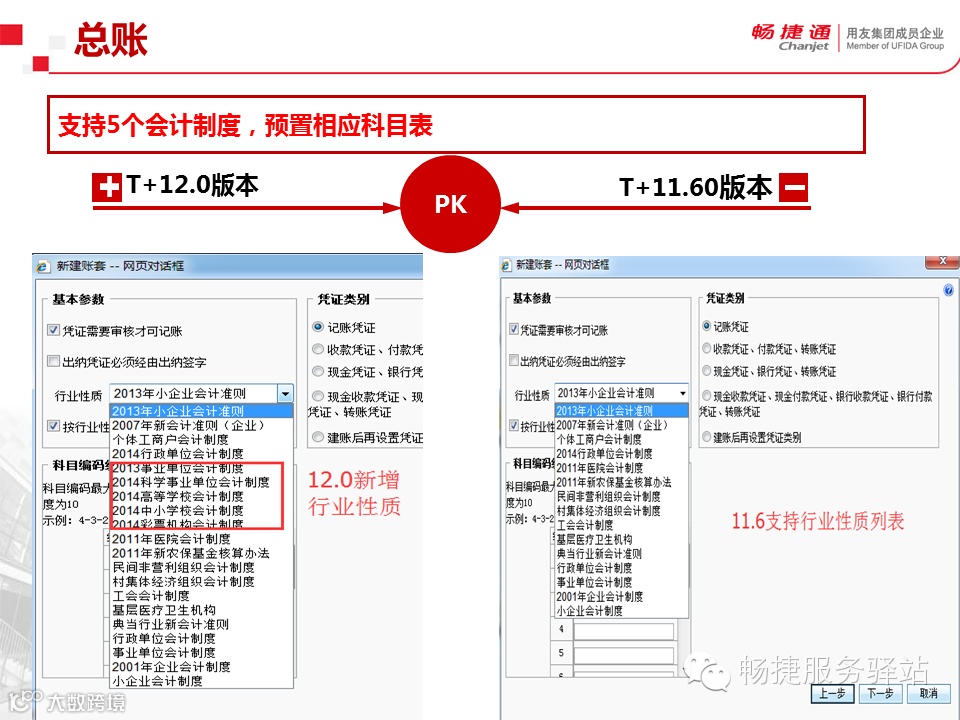Click the help question icon in right dialog
This screenshot has width=960, height=720.
[948, 290]
